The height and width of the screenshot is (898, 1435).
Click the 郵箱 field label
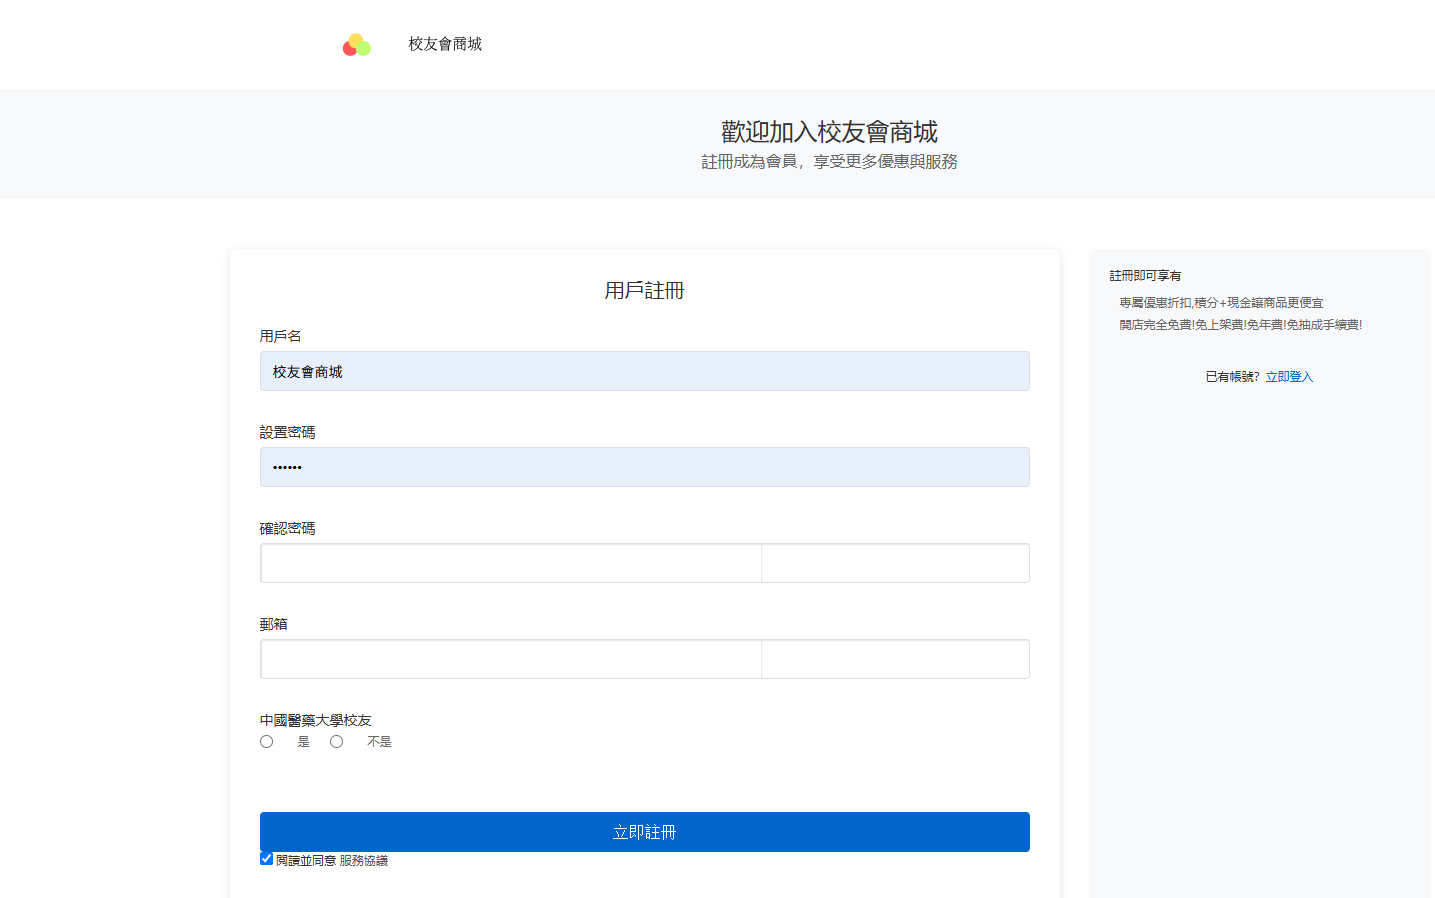[273, 624]
